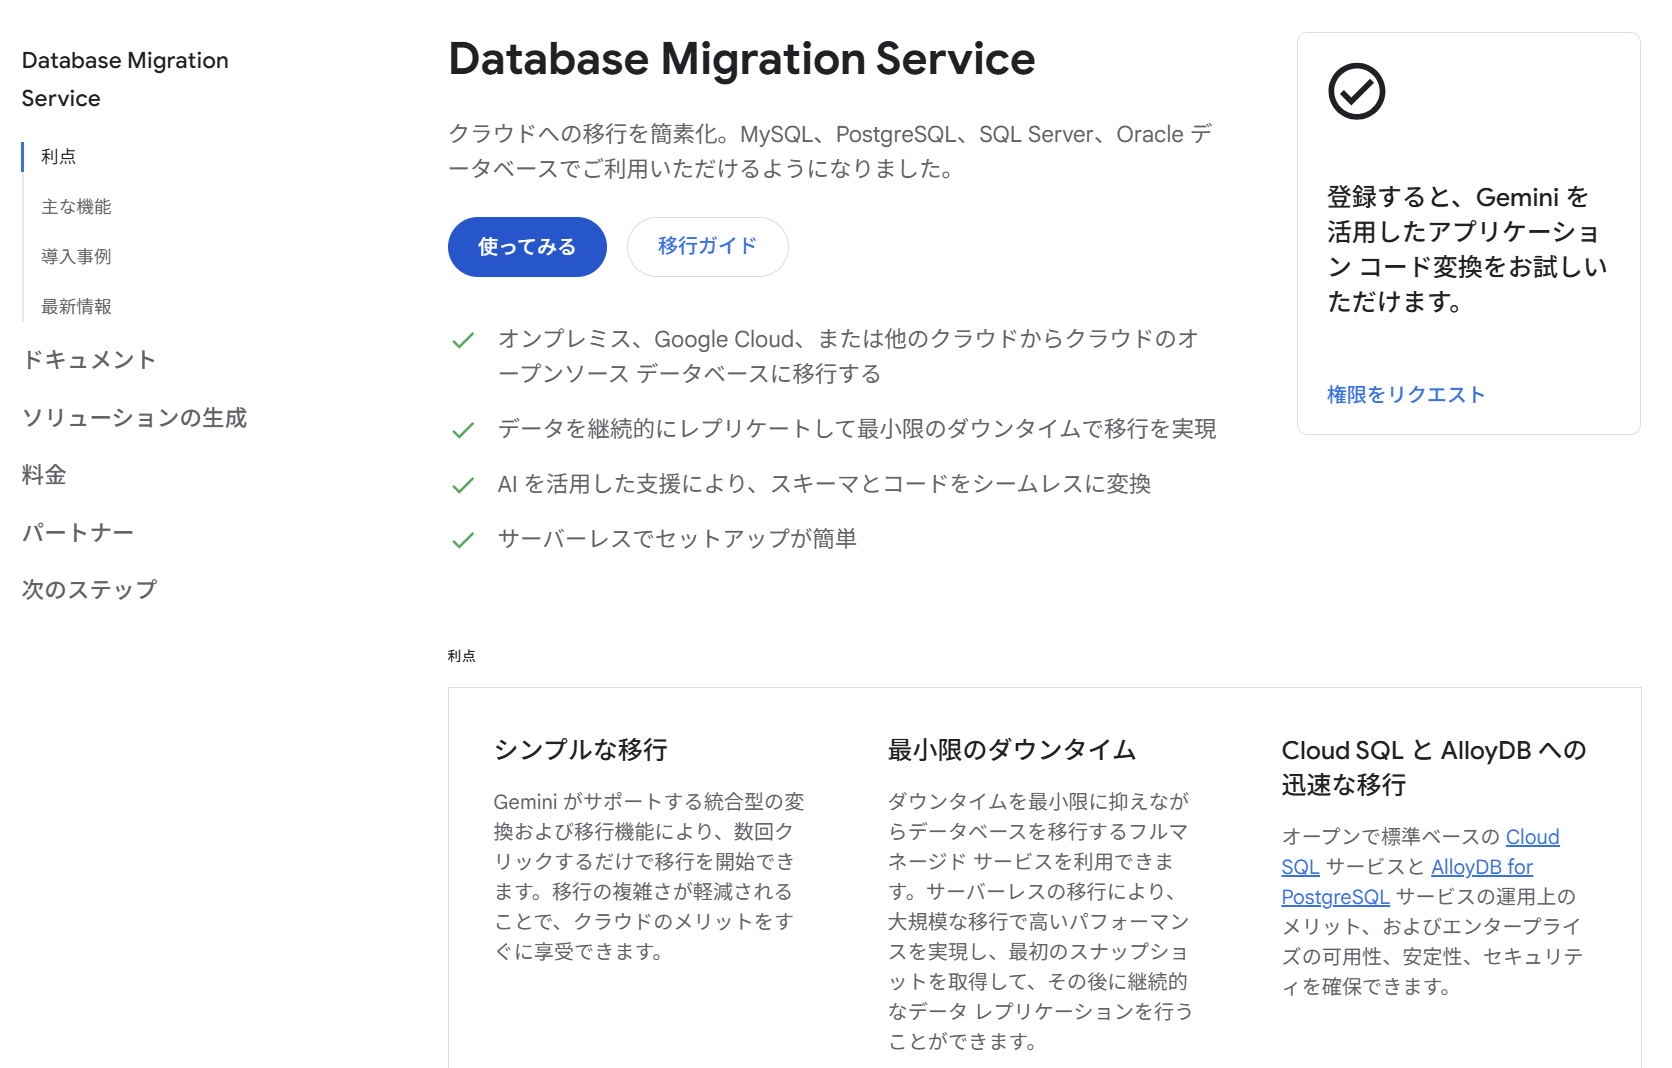1672x1068 pixels.
Task: Click the オンプレミス、Google Cloud bullet text
Action: tap(848, 356)
